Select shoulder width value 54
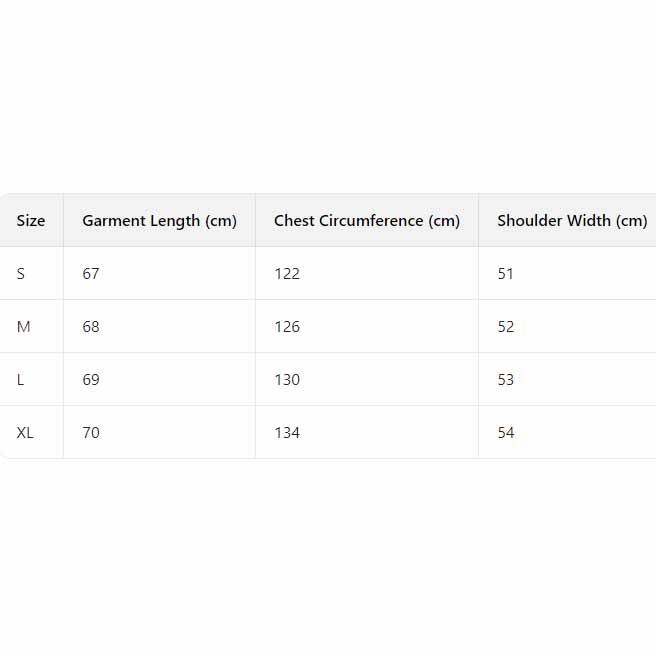Image resolution: width=656 pixels, height=656 pixels. click(x=506, y=433)
